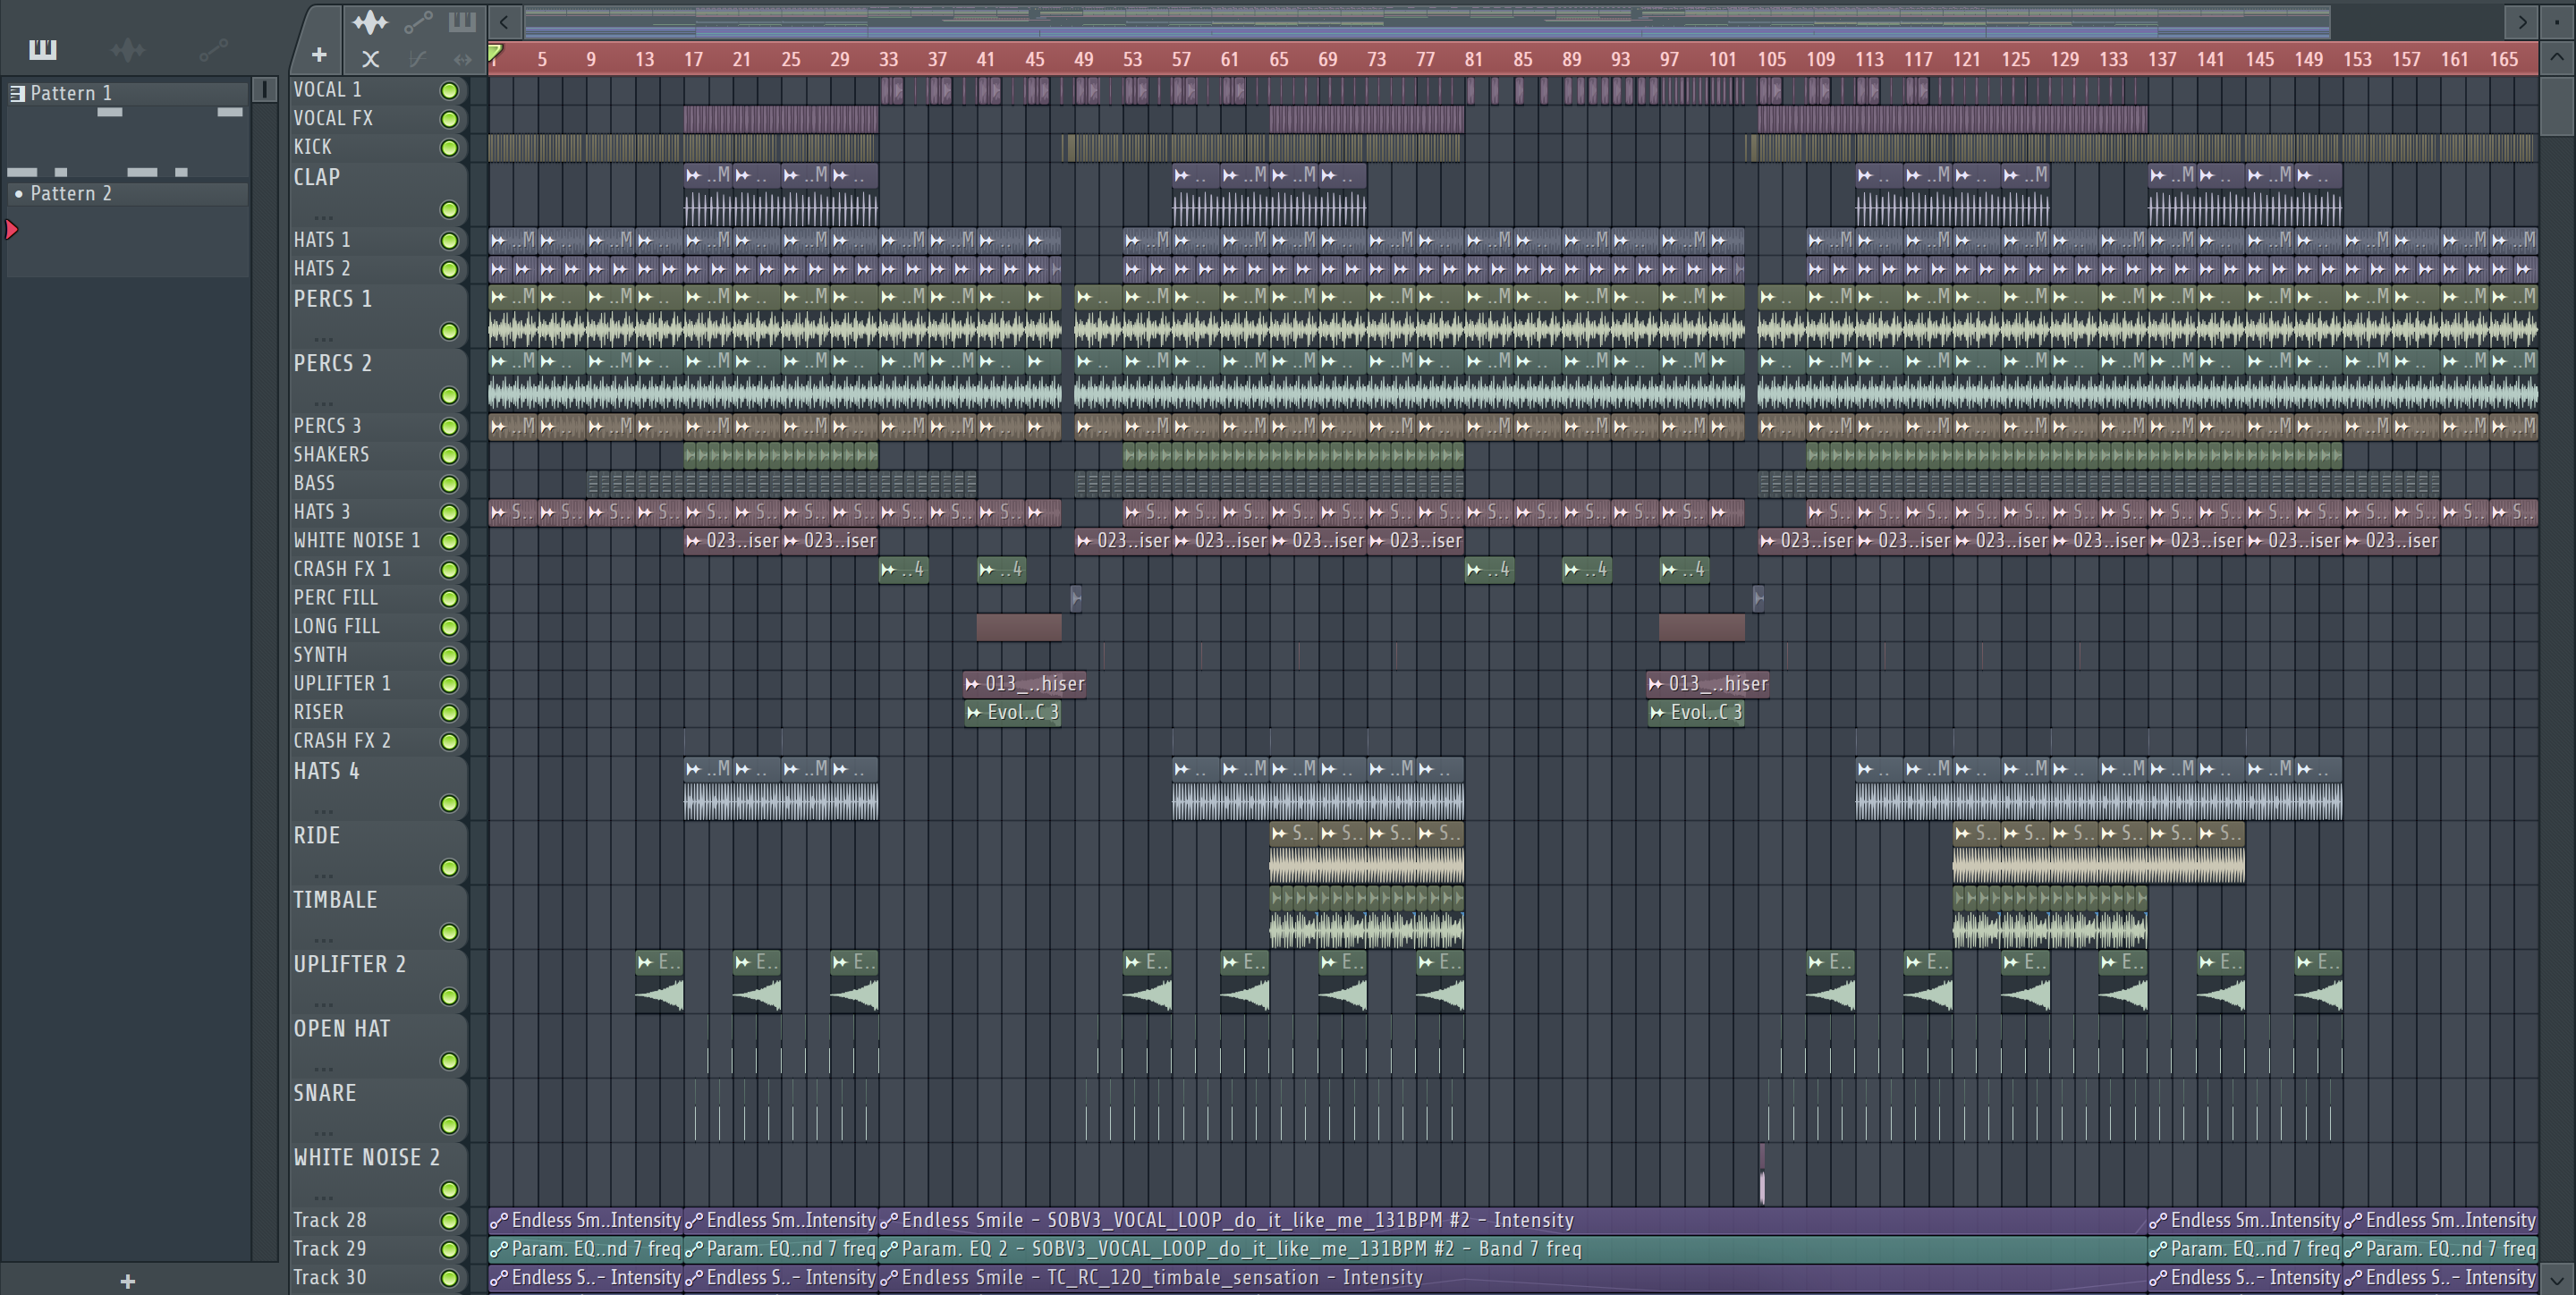2576x1295 pixels.
Task: Open the three-dots handle on PERCS 1 track
Action: pyautogui.click(x=322, y=338)
